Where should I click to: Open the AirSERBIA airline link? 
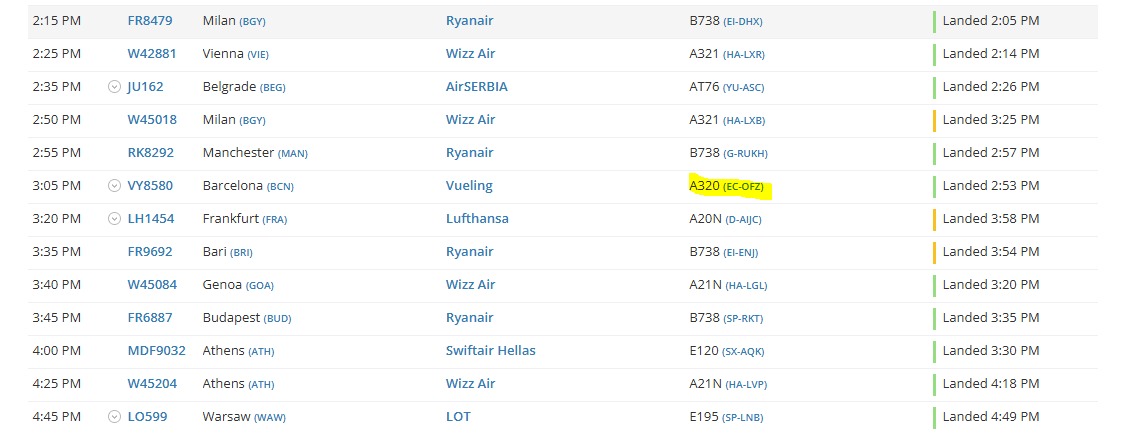[x=476, y=87]
